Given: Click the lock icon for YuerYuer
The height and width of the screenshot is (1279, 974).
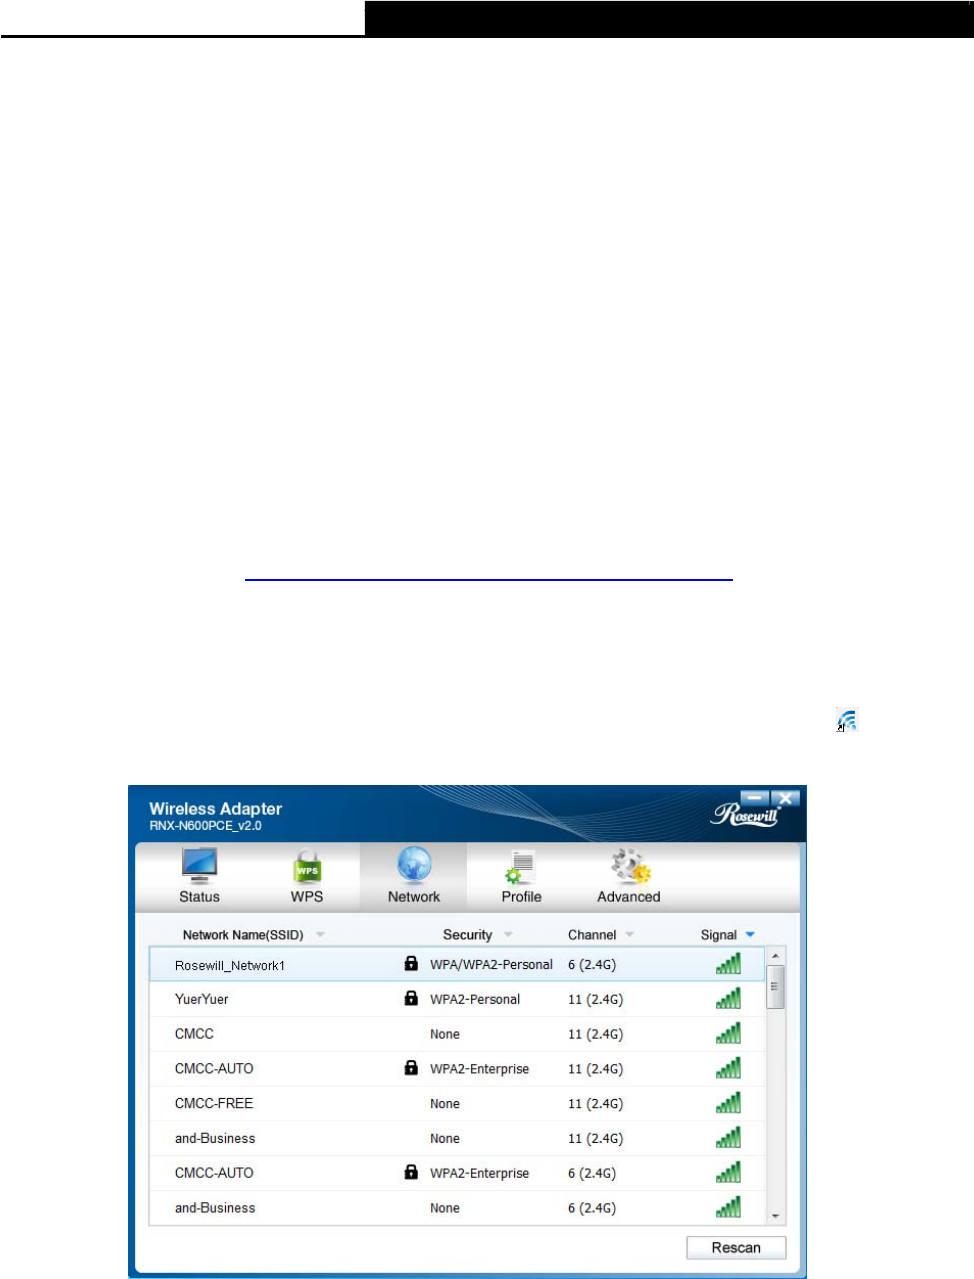Looking at the screenshot, I should tap(411, 998).
